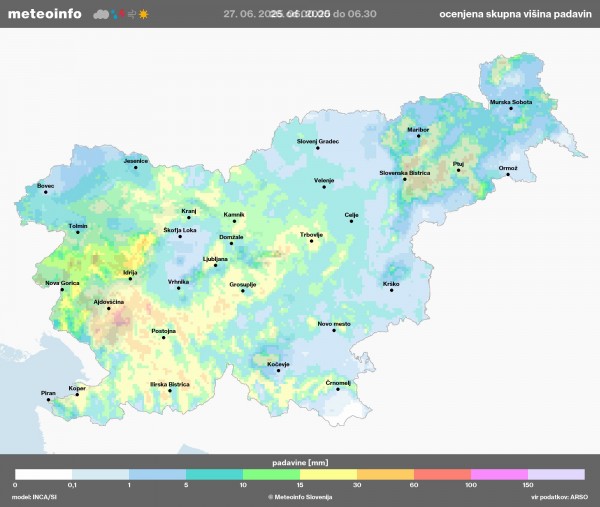The height and width of the screenshot is (507, 600).
Task: Click the legend value '150'
Action: pos(528,485)
